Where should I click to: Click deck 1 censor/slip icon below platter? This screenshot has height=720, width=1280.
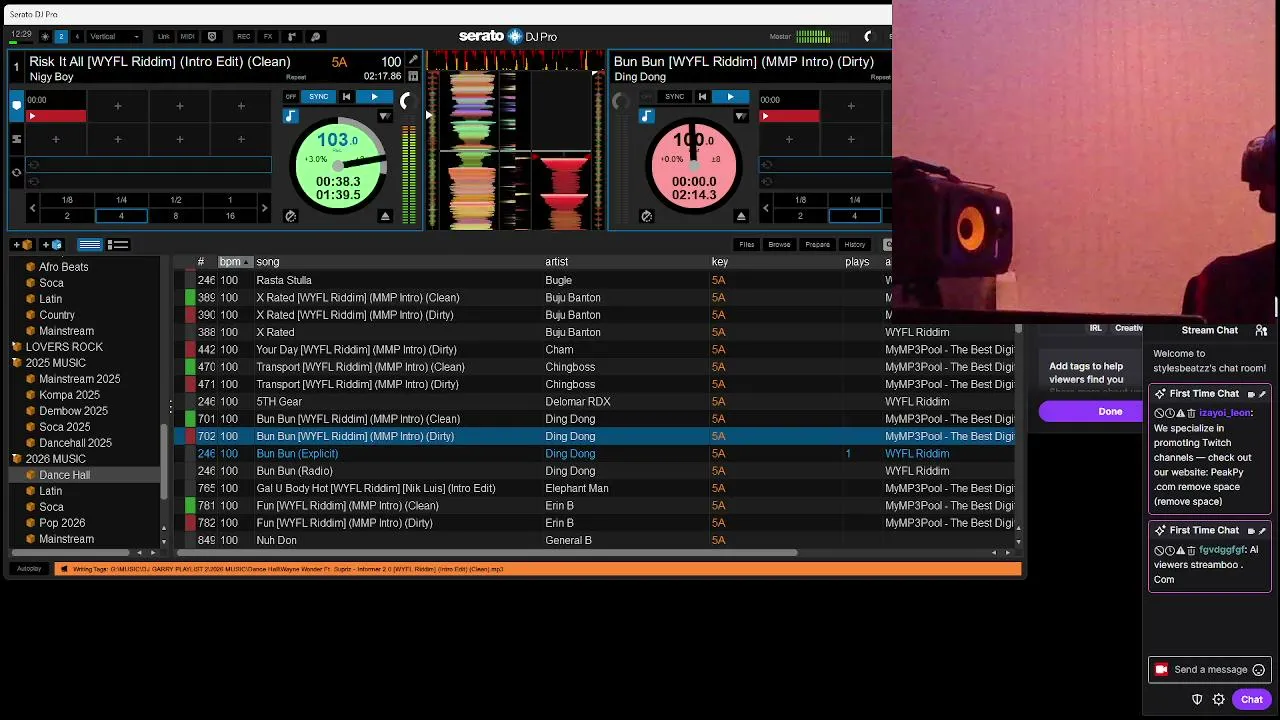point(291,216)
